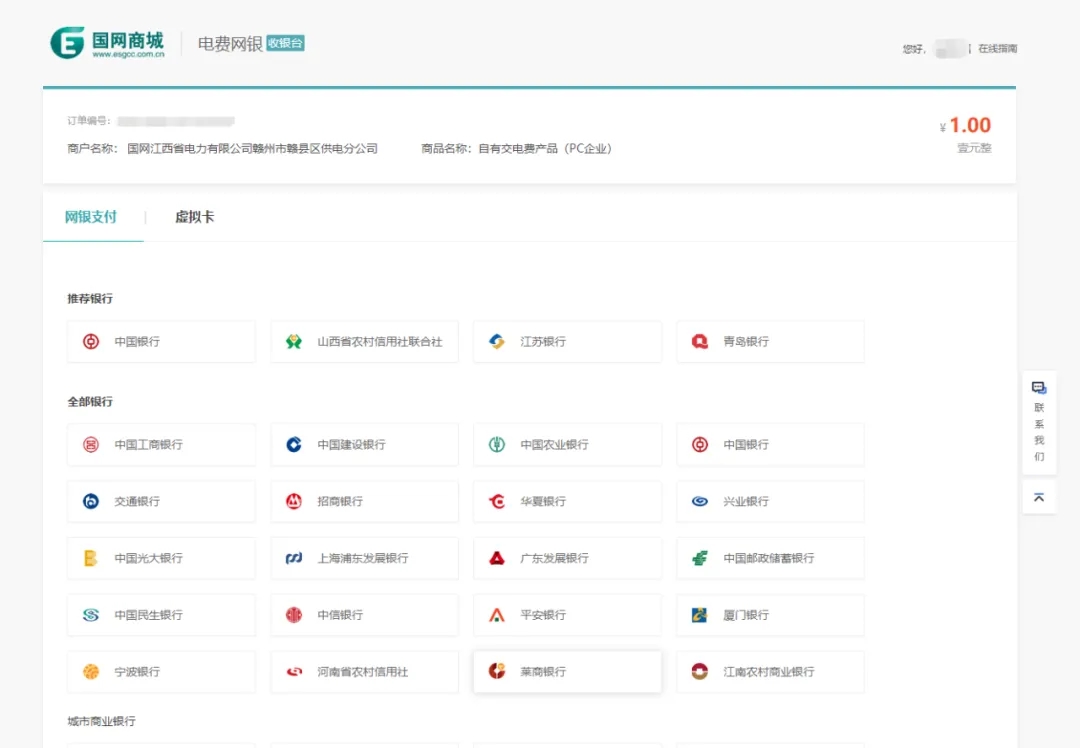Click the 中国建设银行 logo icon
The image size is (1080, 748).
(294, 445)
